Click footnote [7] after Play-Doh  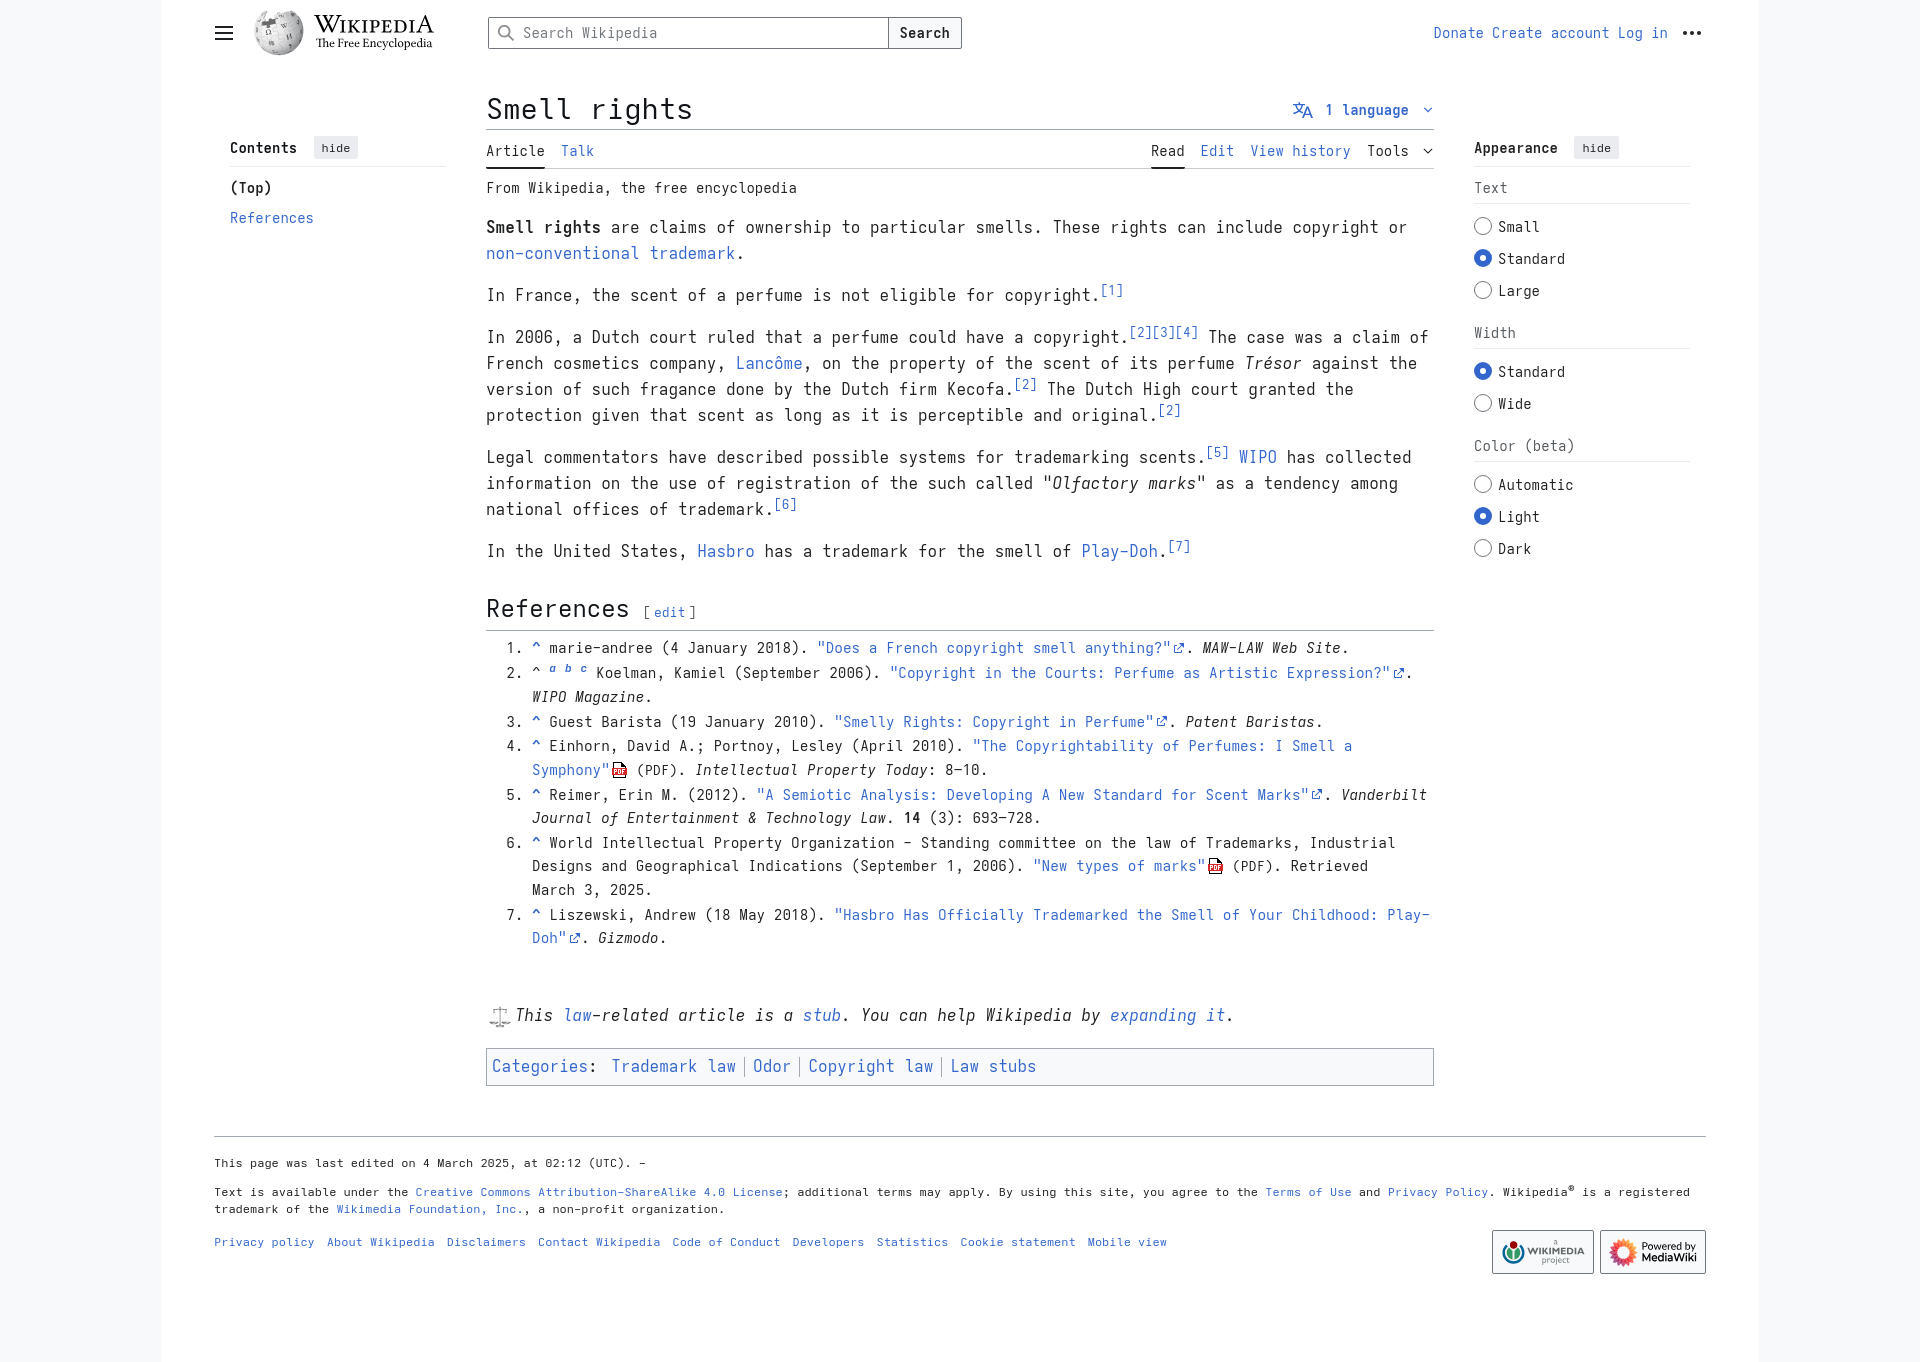pyautogui.click(x=1179, y=546)
